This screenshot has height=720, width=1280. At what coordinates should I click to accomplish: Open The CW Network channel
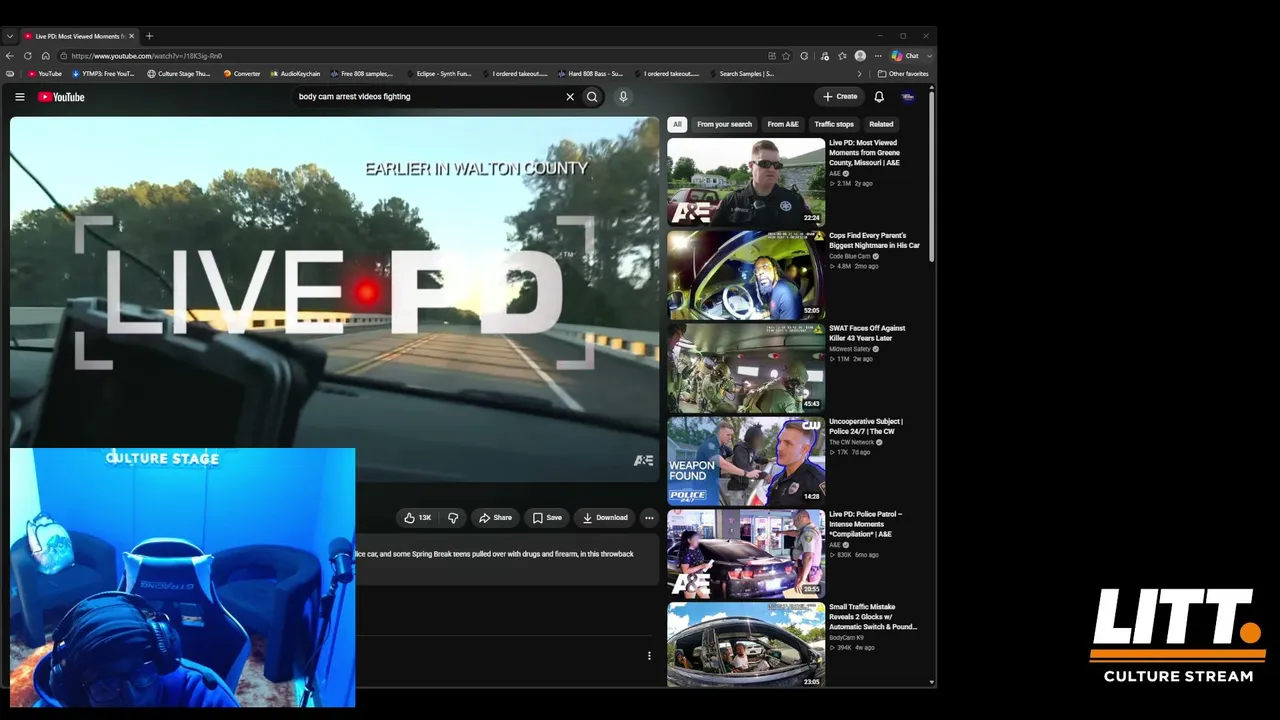pos(851,442)
